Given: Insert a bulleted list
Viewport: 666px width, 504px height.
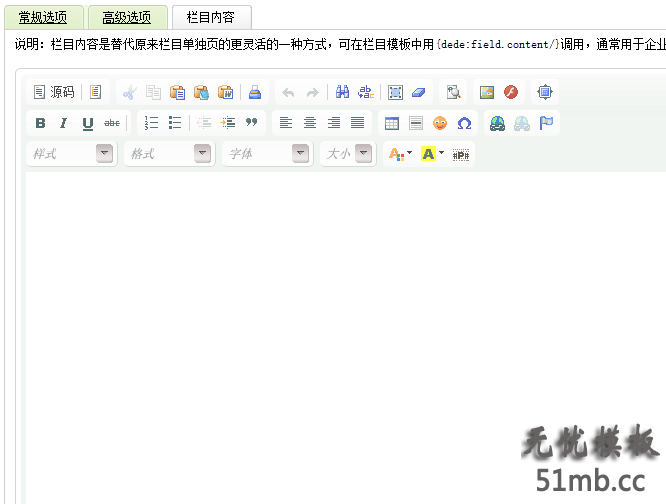Looking at the screenshot, I should point(175,123).
